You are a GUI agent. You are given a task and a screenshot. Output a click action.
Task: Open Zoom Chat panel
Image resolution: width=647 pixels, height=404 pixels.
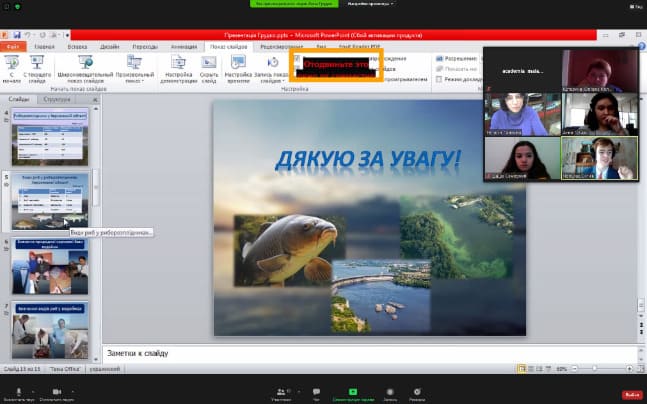[316, 394]
